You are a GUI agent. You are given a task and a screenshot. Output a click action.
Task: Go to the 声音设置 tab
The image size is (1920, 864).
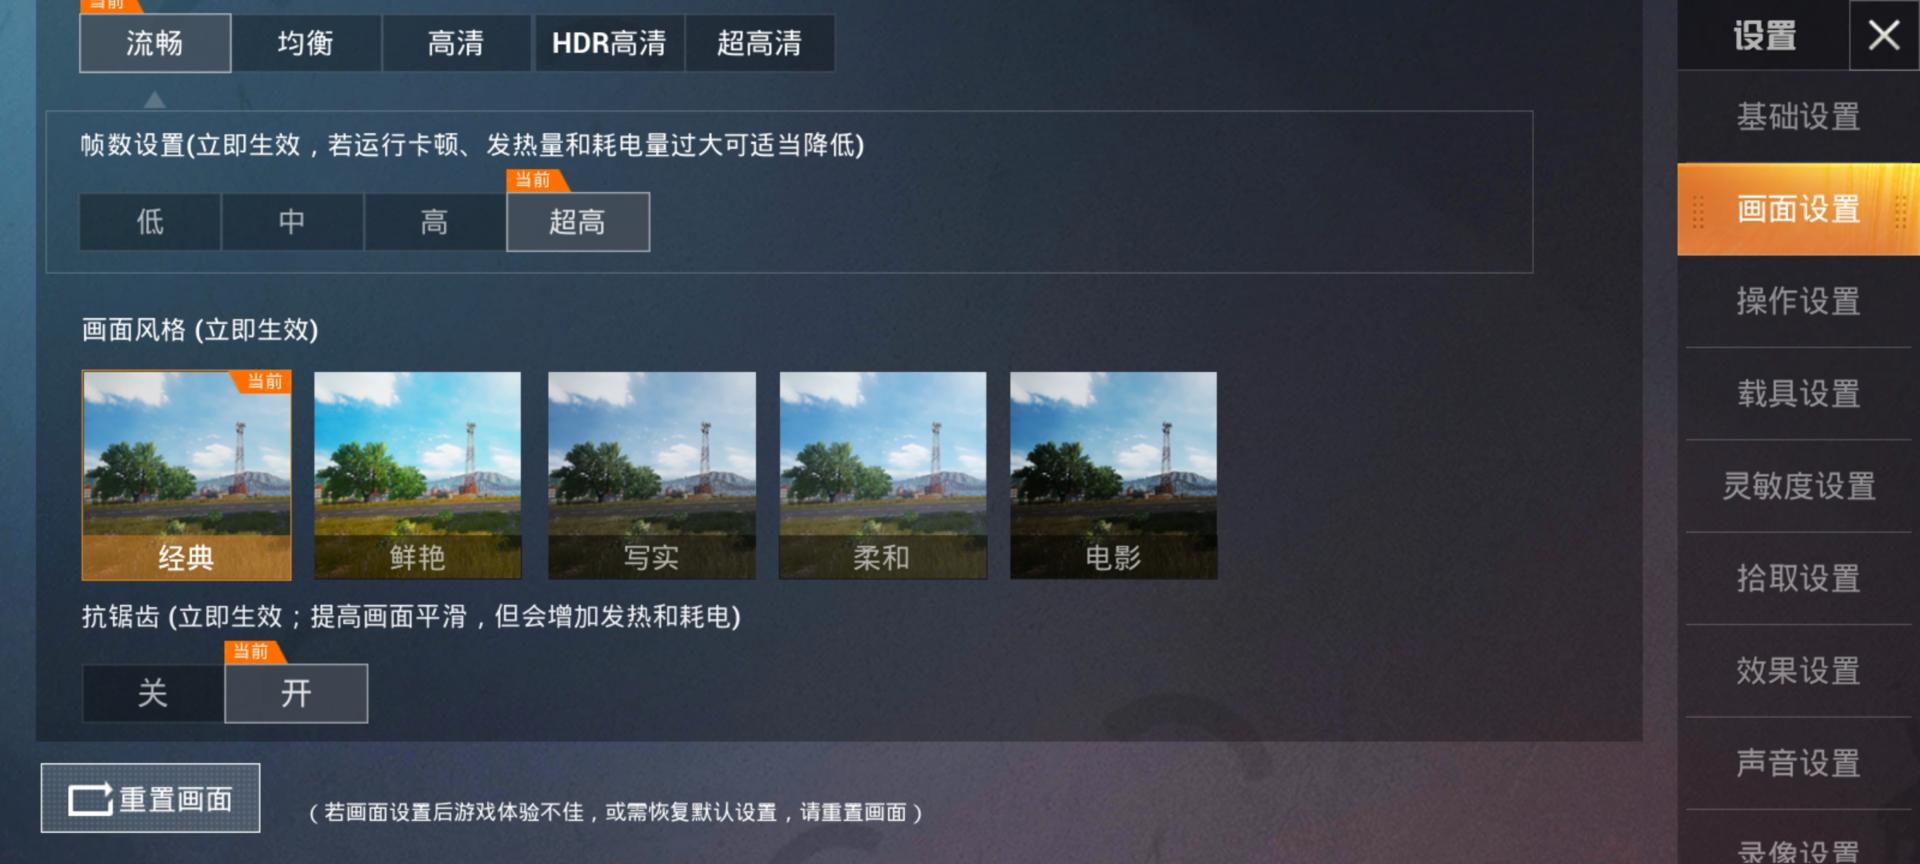coord(1798,763)
